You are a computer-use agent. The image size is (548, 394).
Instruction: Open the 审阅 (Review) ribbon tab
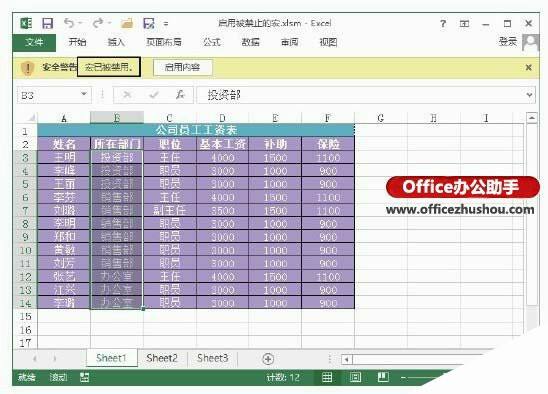(289, 42)
